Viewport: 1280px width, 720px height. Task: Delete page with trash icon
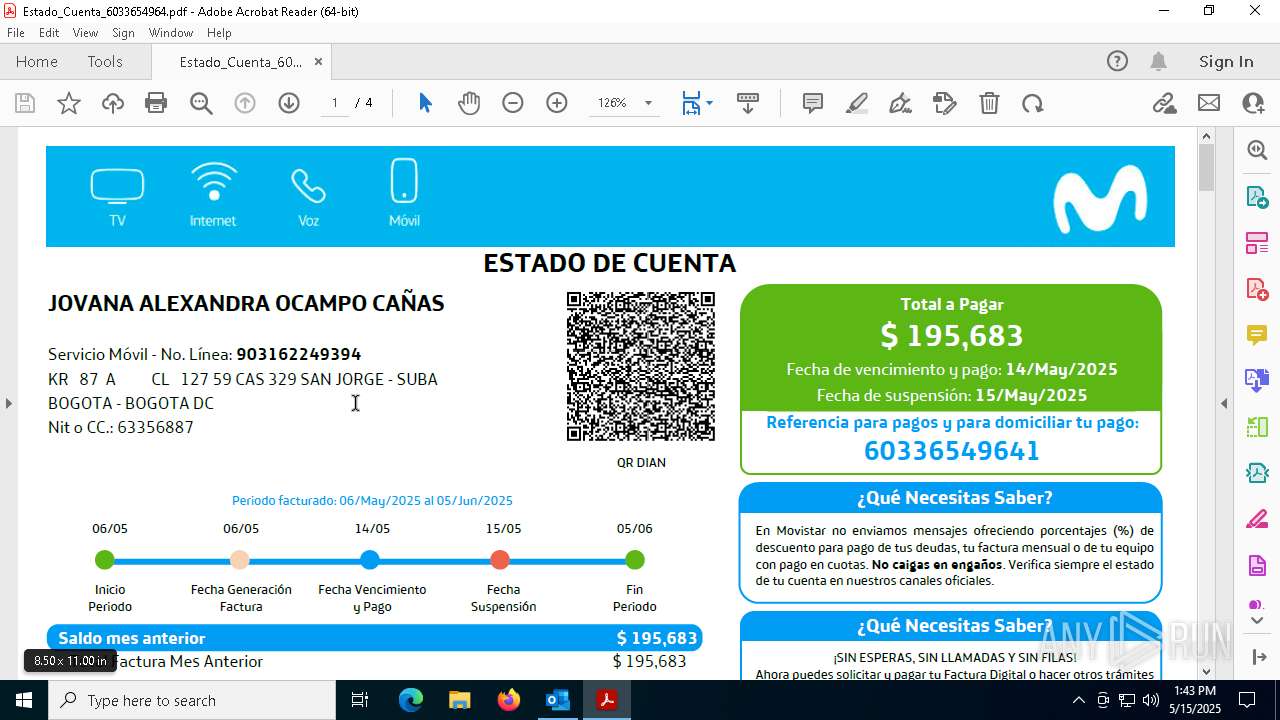989,103
